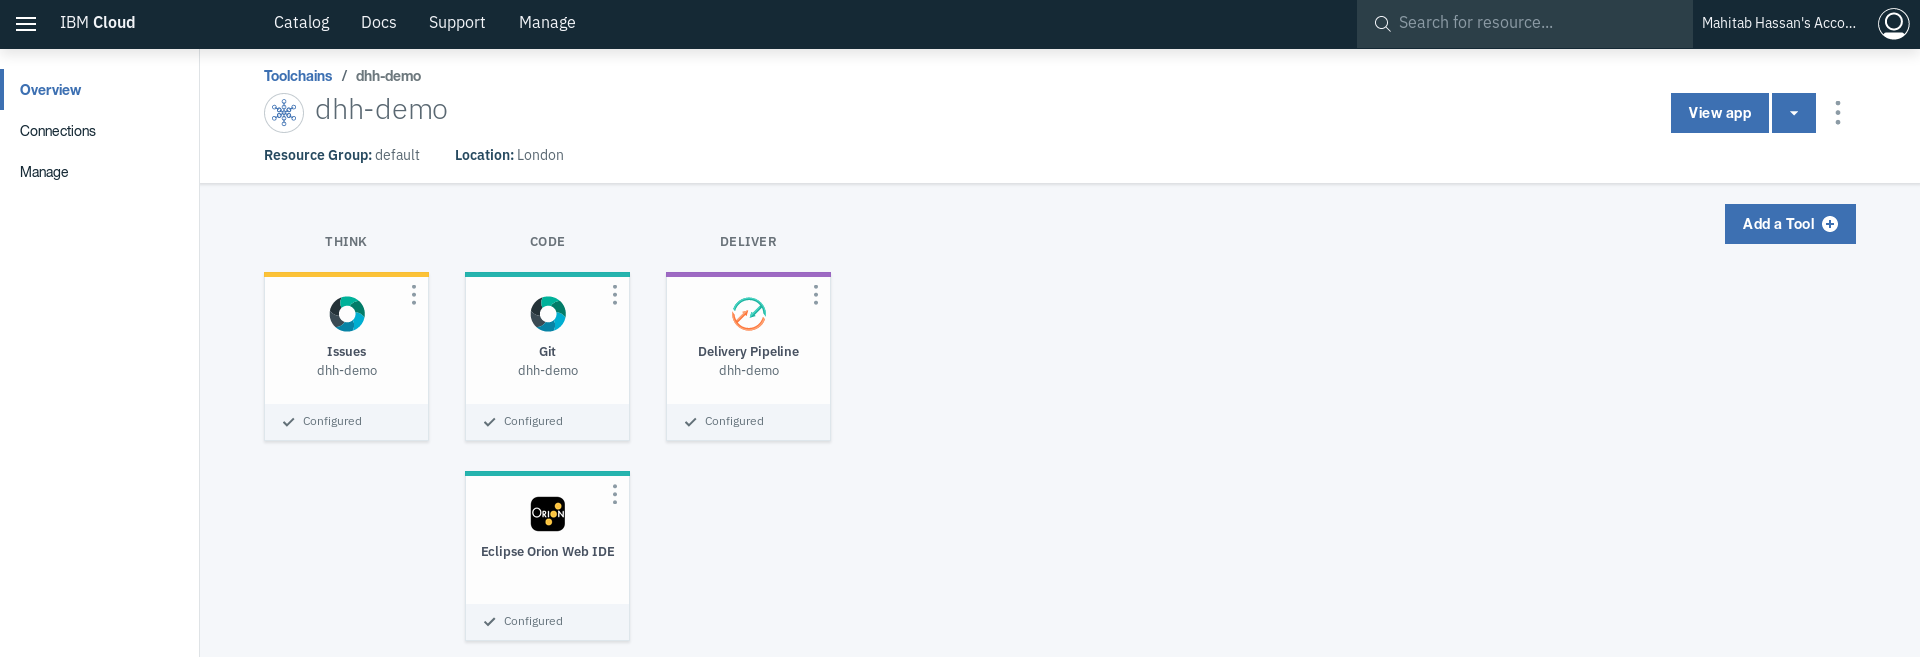This screenshot has width=1920, height=657.
Task: Open Delivery Pipeline card three-dot menu
Action: (816, 295)
